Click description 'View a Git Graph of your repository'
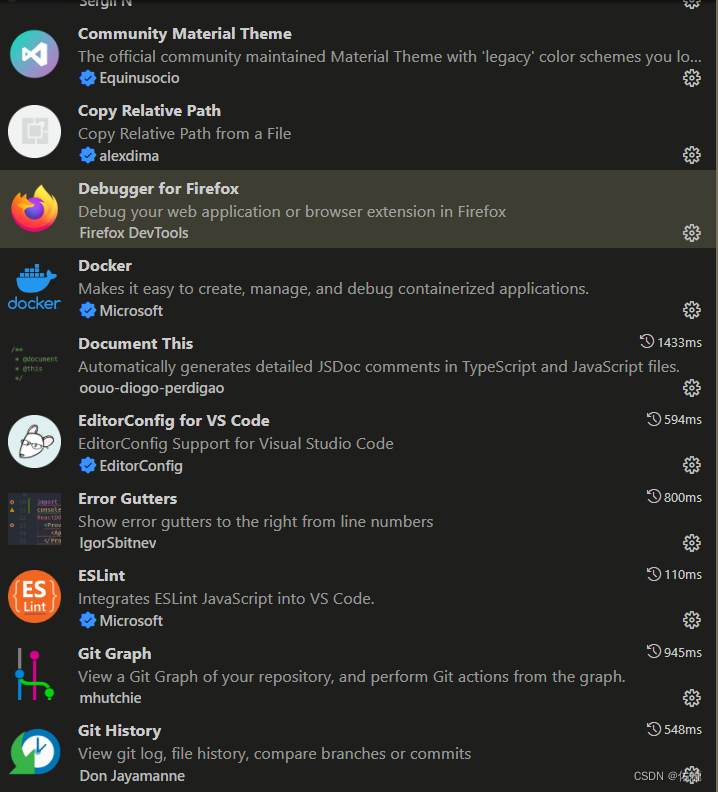The image size is (718, 792). point(352,677)
